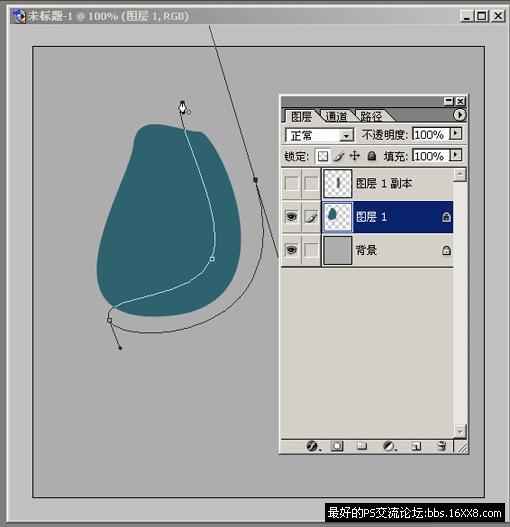Open the layers palette flyout menu
This screenshot has width=510, height=527.
(x=459, y=115)
